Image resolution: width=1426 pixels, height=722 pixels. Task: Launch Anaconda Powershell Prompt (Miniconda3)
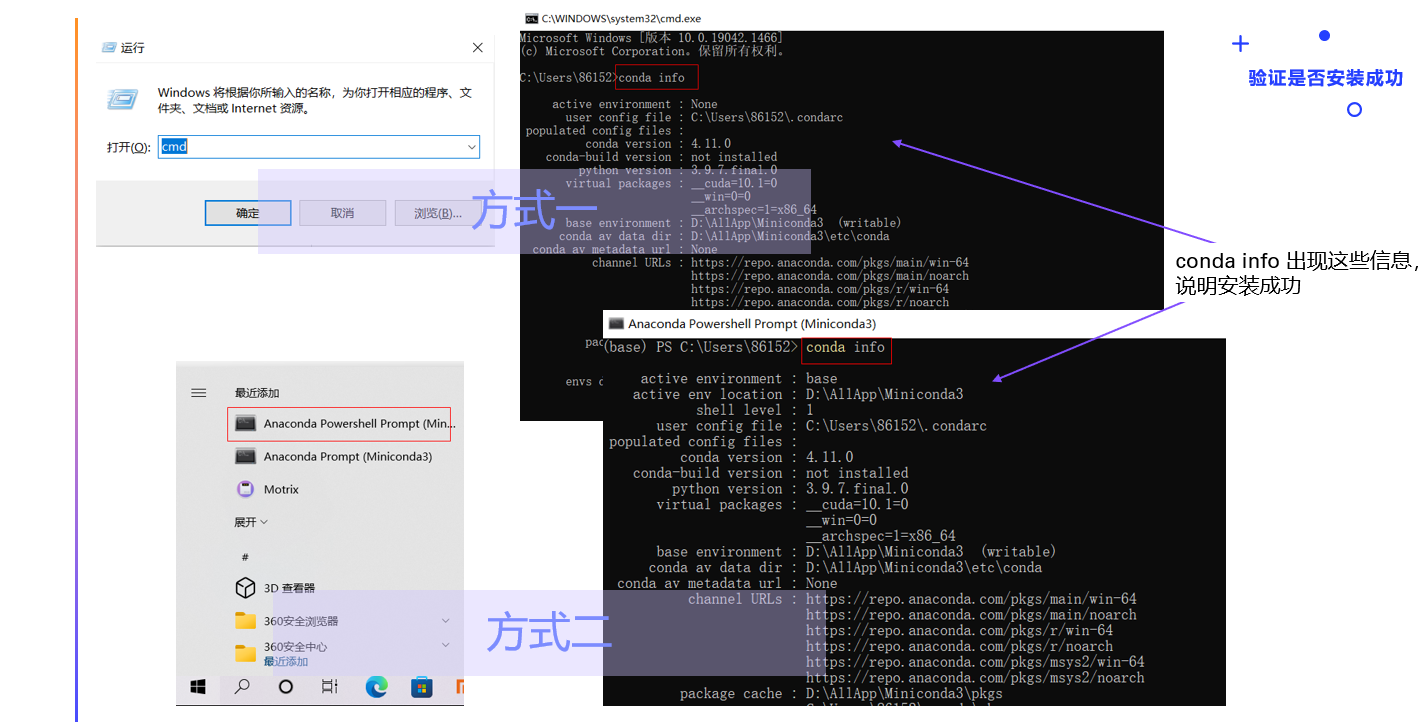[339, 424]
